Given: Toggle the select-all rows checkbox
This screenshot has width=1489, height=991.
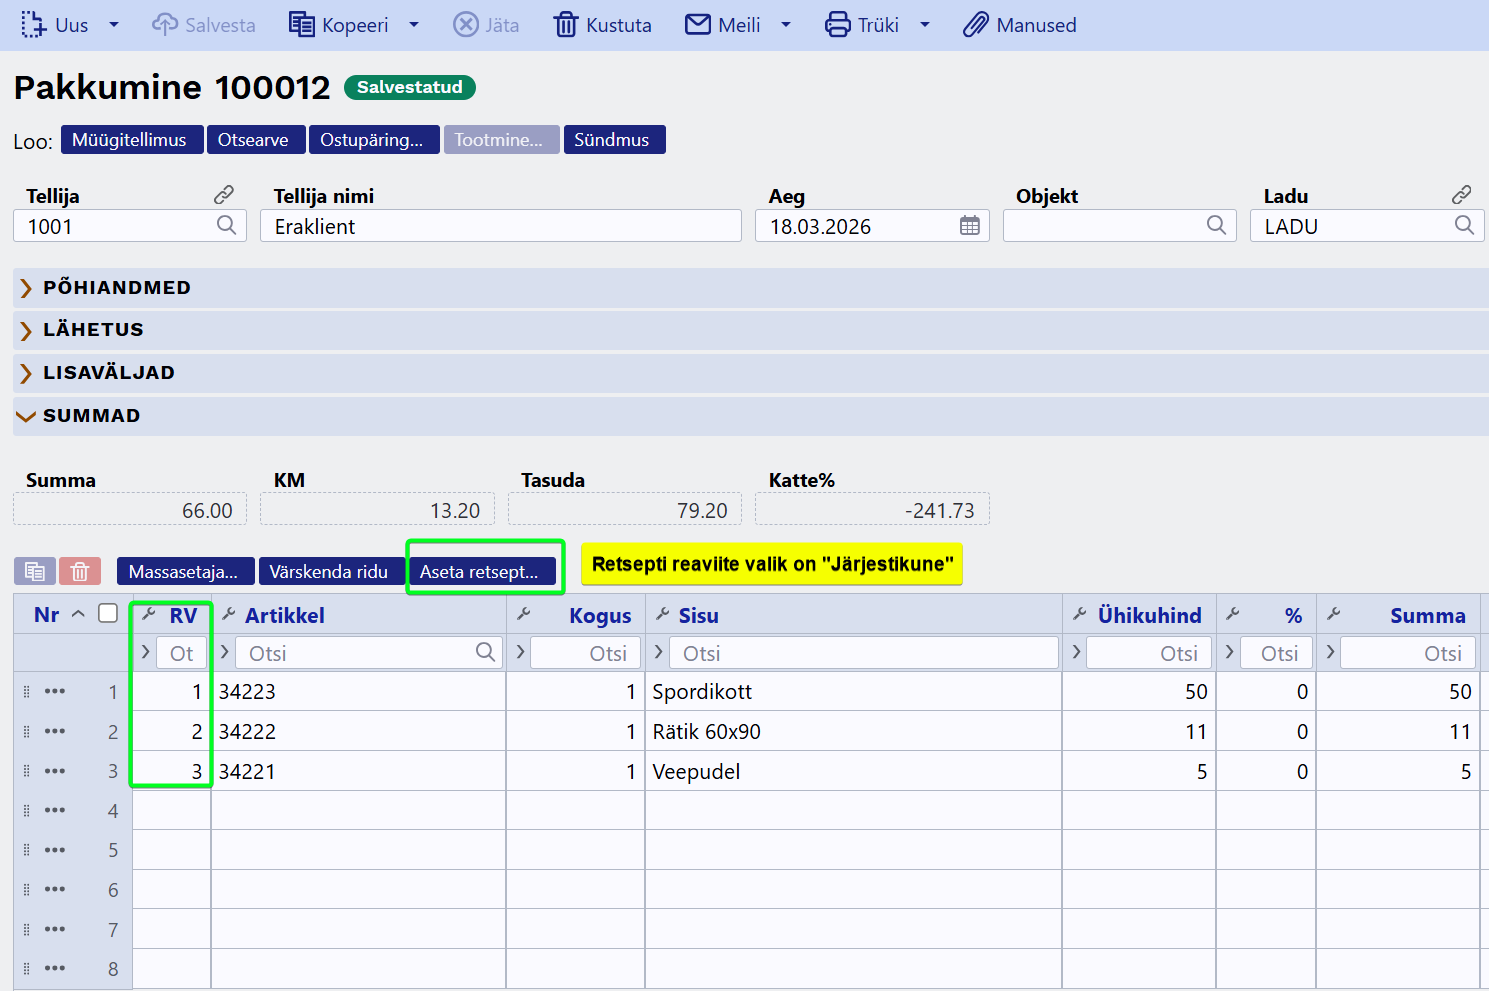Looking at the screenshot, I should (108, 614).
